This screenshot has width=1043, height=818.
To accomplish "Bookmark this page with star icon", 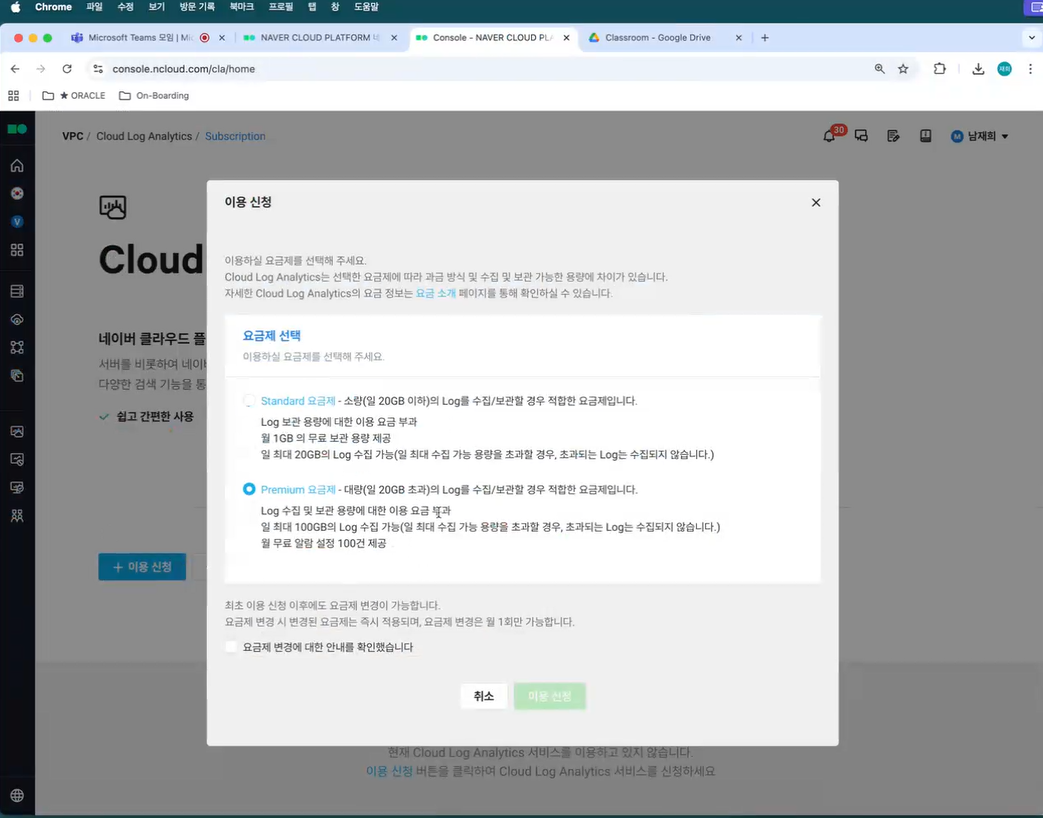I will click(x=903, y=68).
